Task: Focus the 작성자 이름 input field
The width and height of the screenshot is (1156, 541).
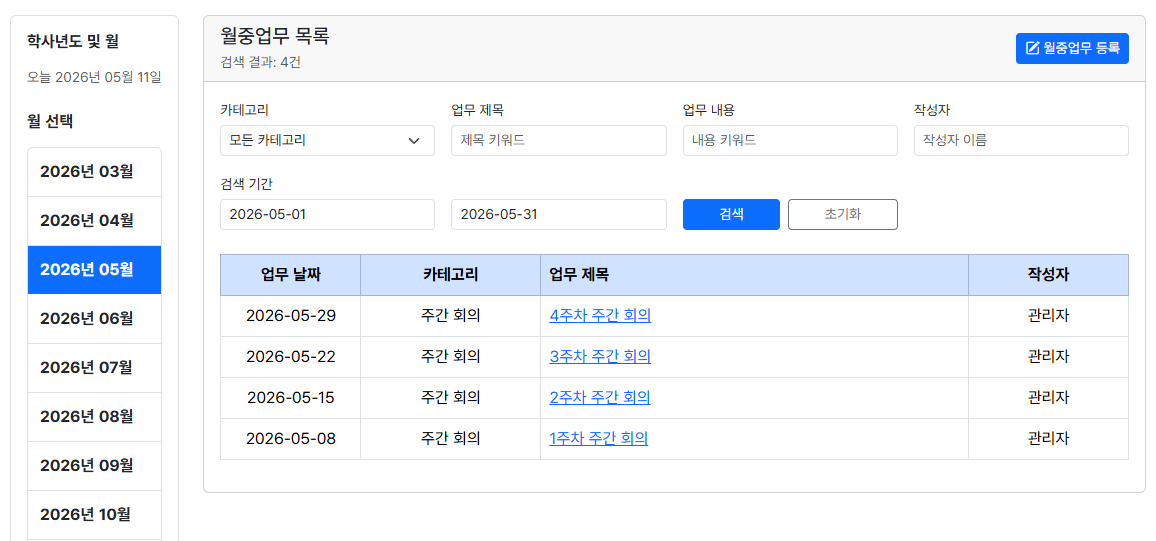Action: click(1021, 140)
